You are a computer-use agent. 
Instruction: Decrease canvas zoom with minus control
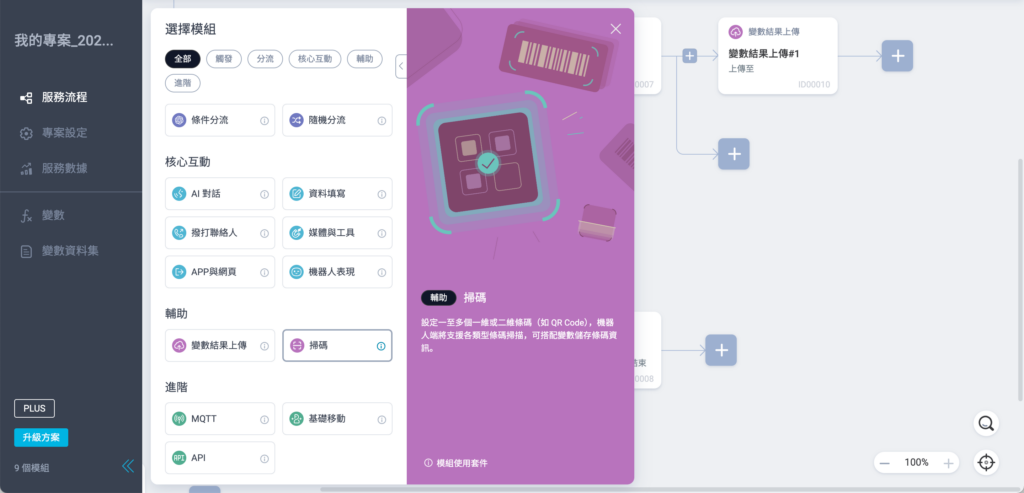(884, 463)
